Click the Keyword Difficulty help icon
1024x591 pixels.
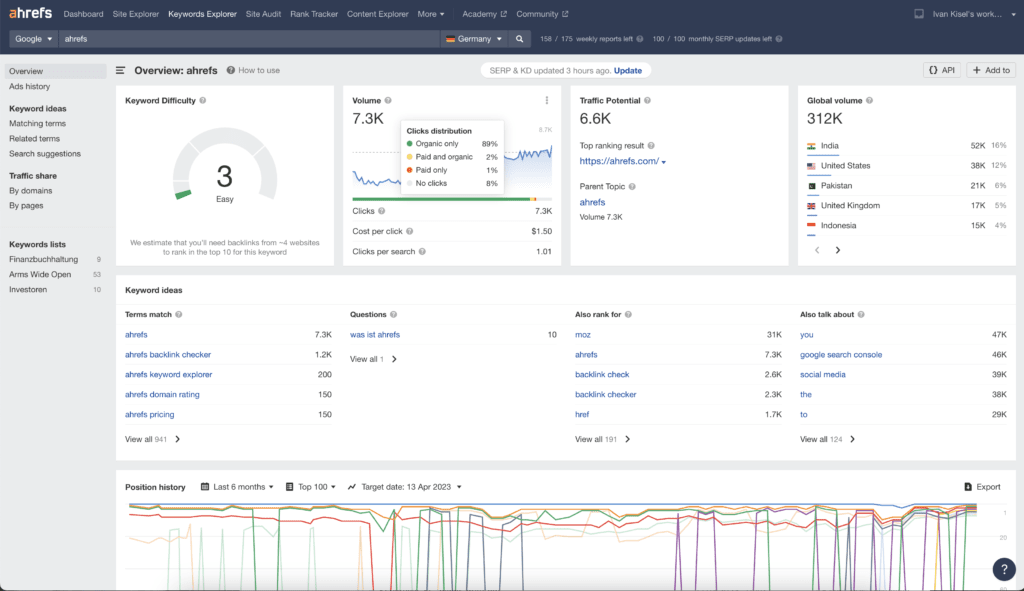[x=203, y=101]
